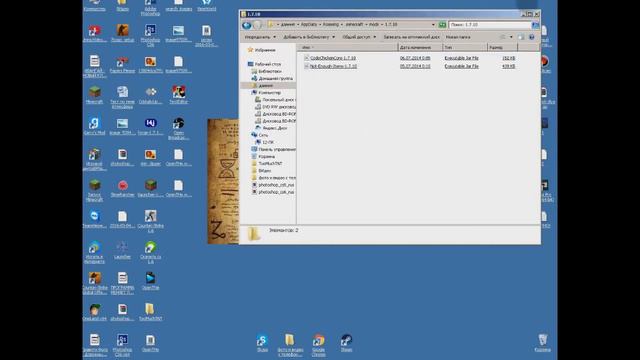The image size is (640, 360).
Task: Open the Launcher desktop icon
Action: (x=122, y=250)
